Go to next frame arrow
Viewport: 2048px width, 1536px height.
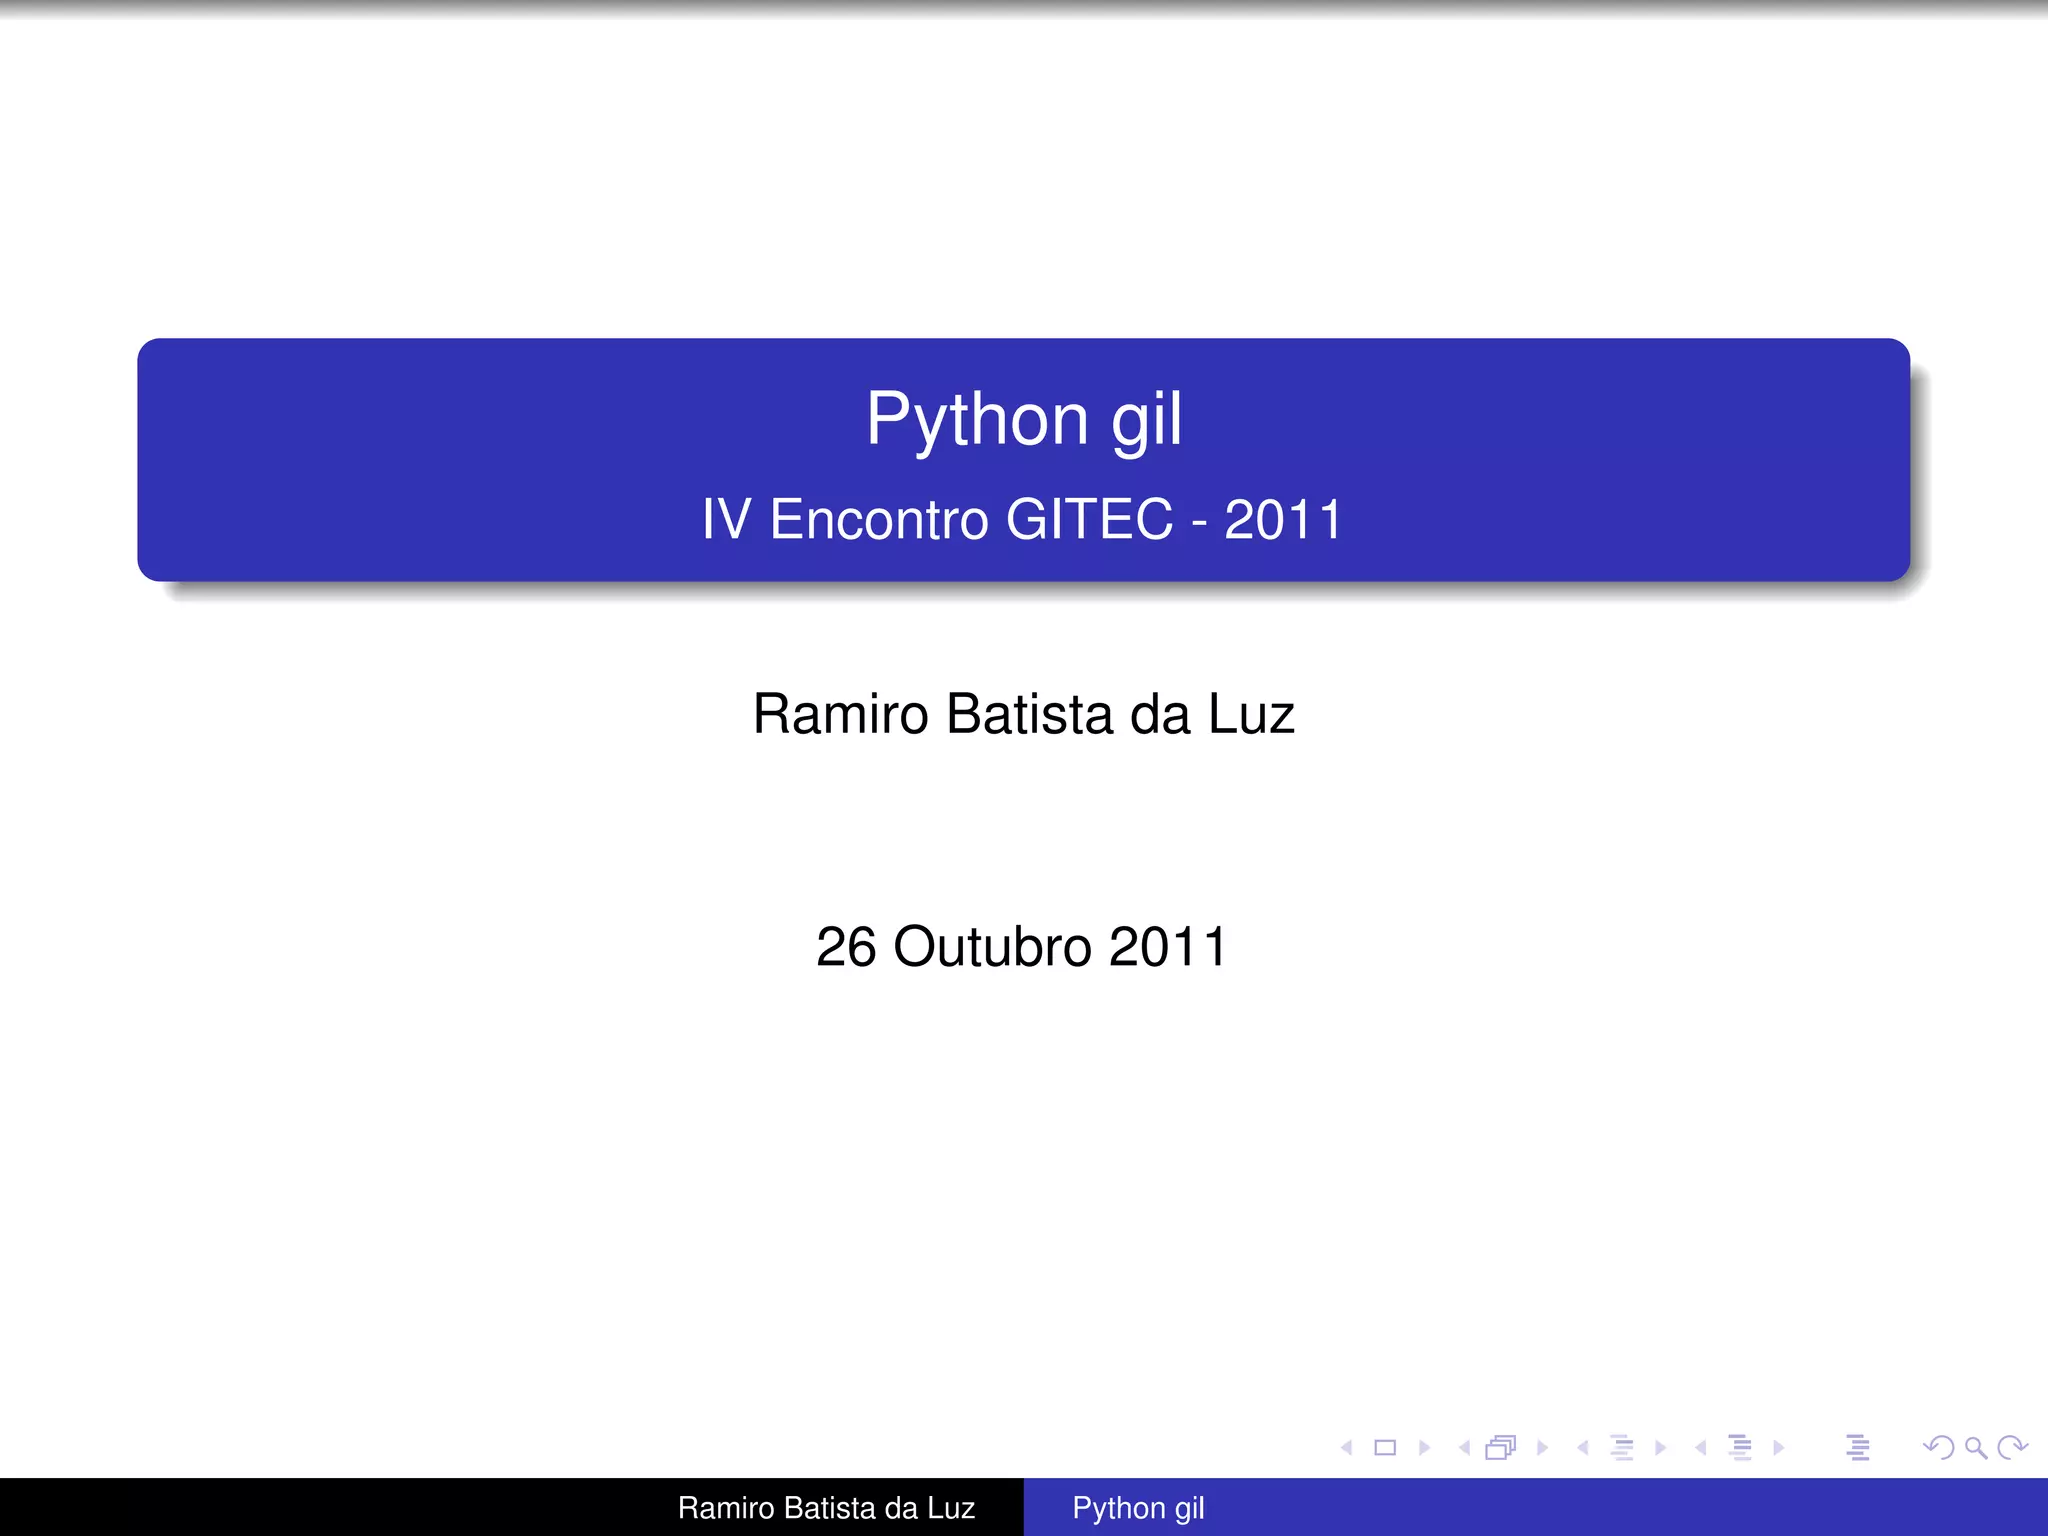pyautogui.click(x=1543, y=1447)
